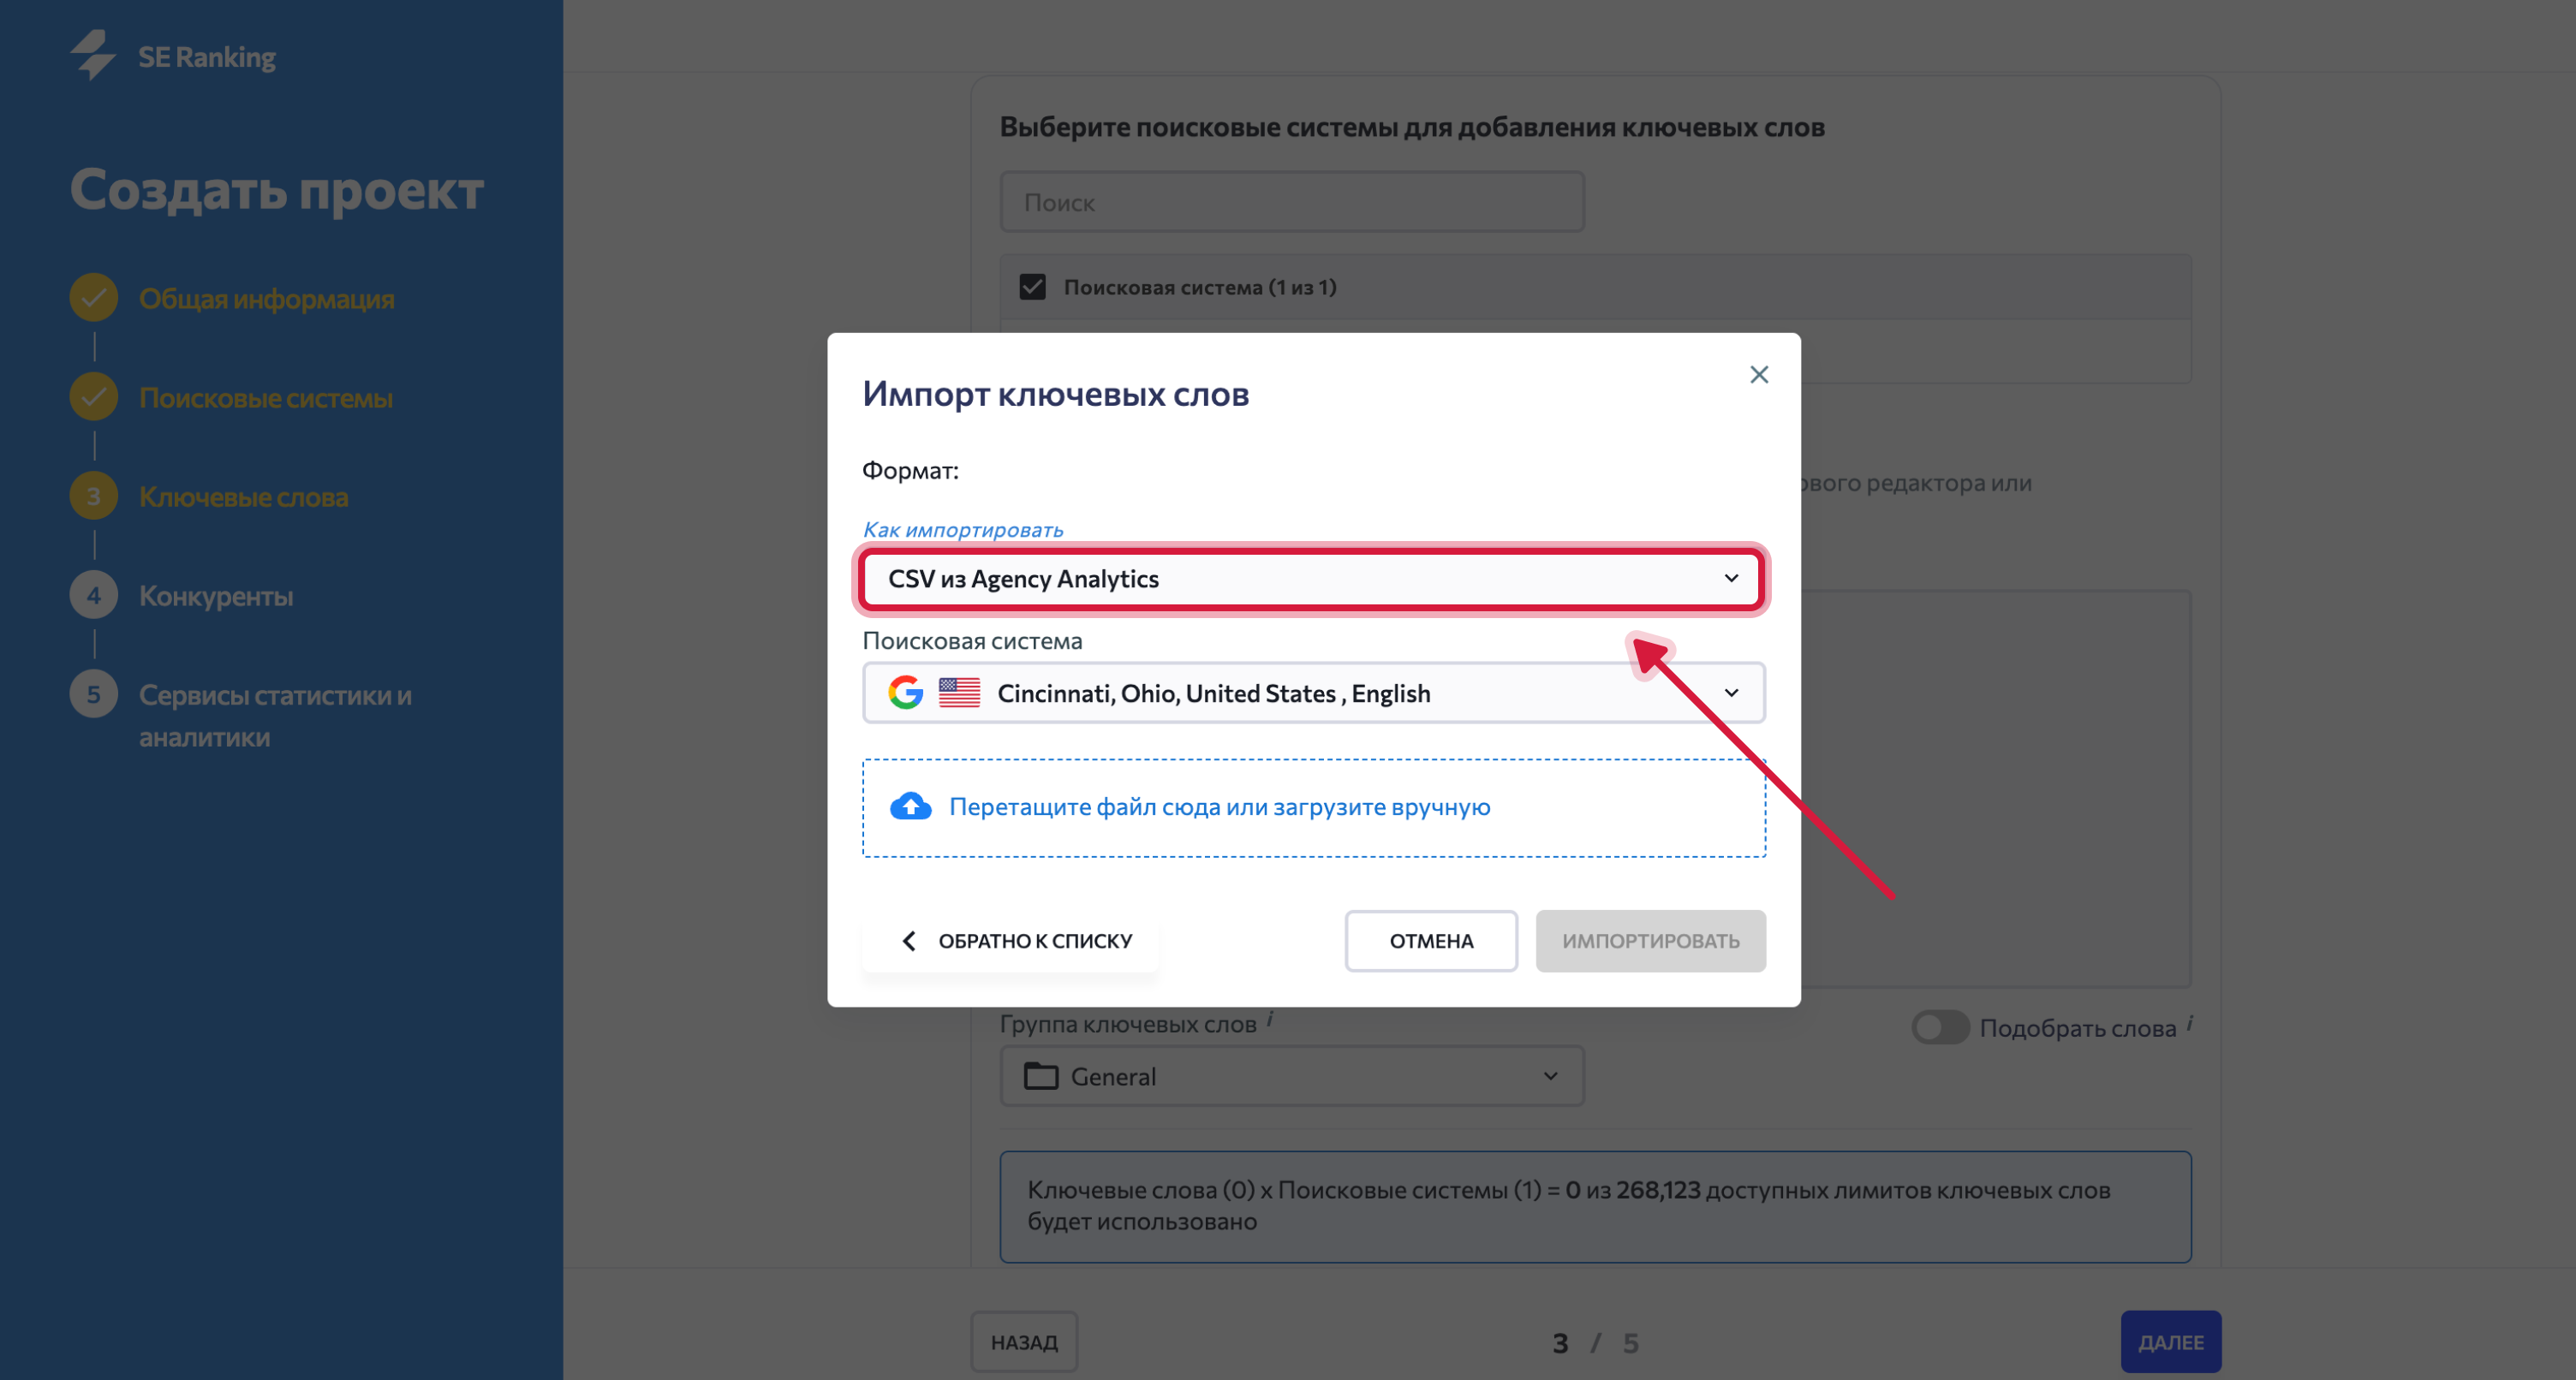This screenshot has width=2576, height=1380.
Task: Go to the Общая информация step
Action: point(266,298)
